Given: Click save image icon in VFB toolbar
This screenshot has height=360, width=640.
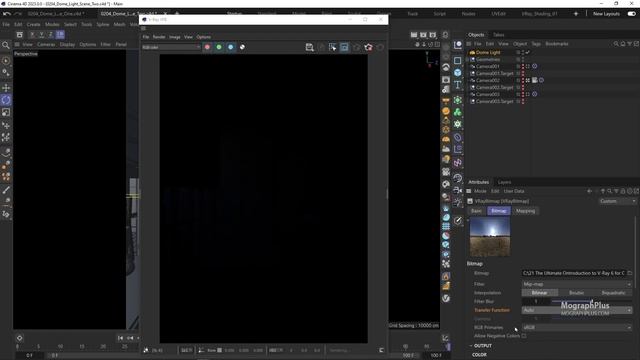Looking at the screenshot, I should pos(309,47).
